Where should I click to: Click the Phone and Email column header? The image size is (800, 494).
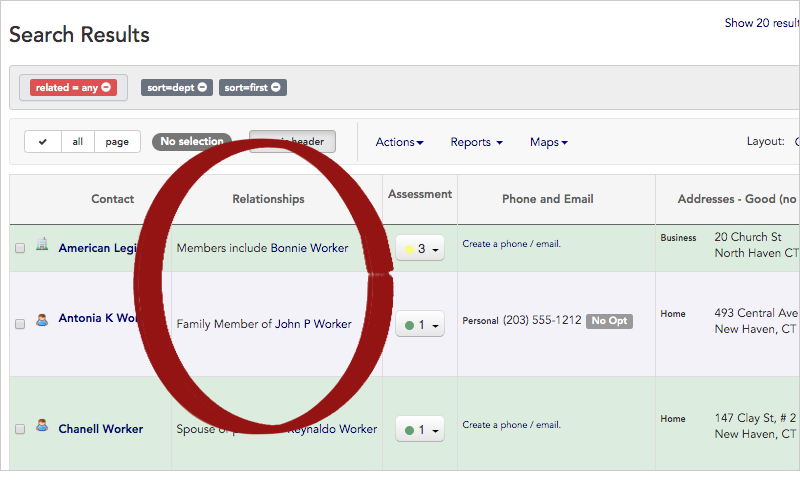coord(547,199)
